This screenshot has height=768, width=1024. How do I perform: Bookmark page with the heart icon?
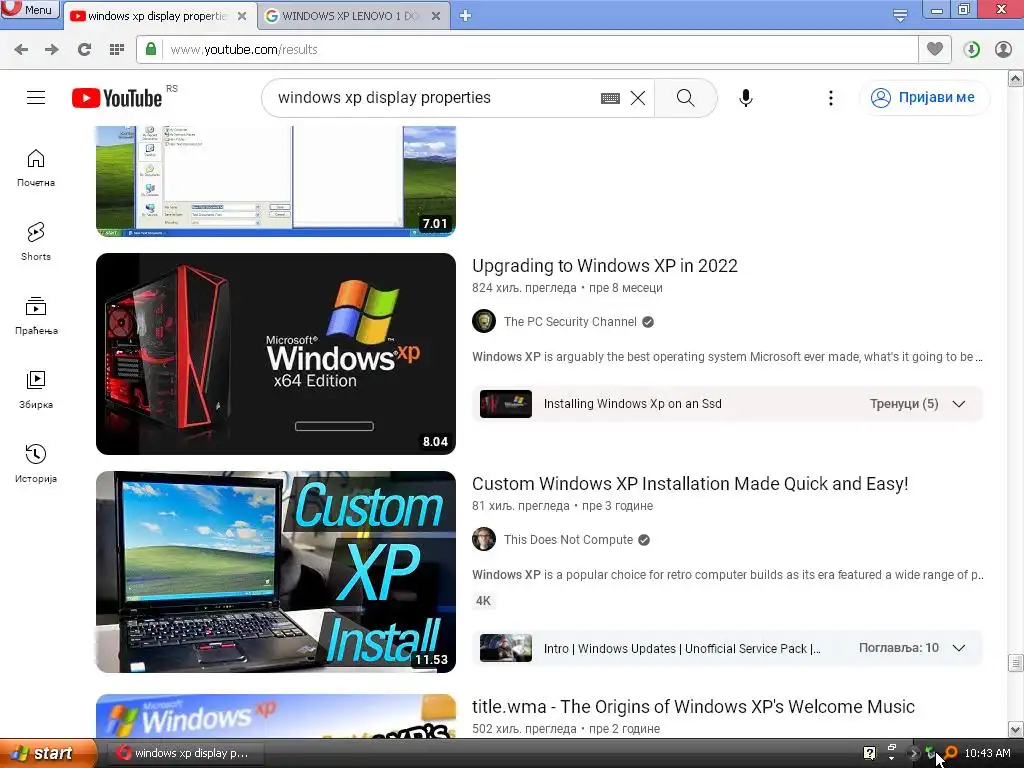click(x=935, y=49)
